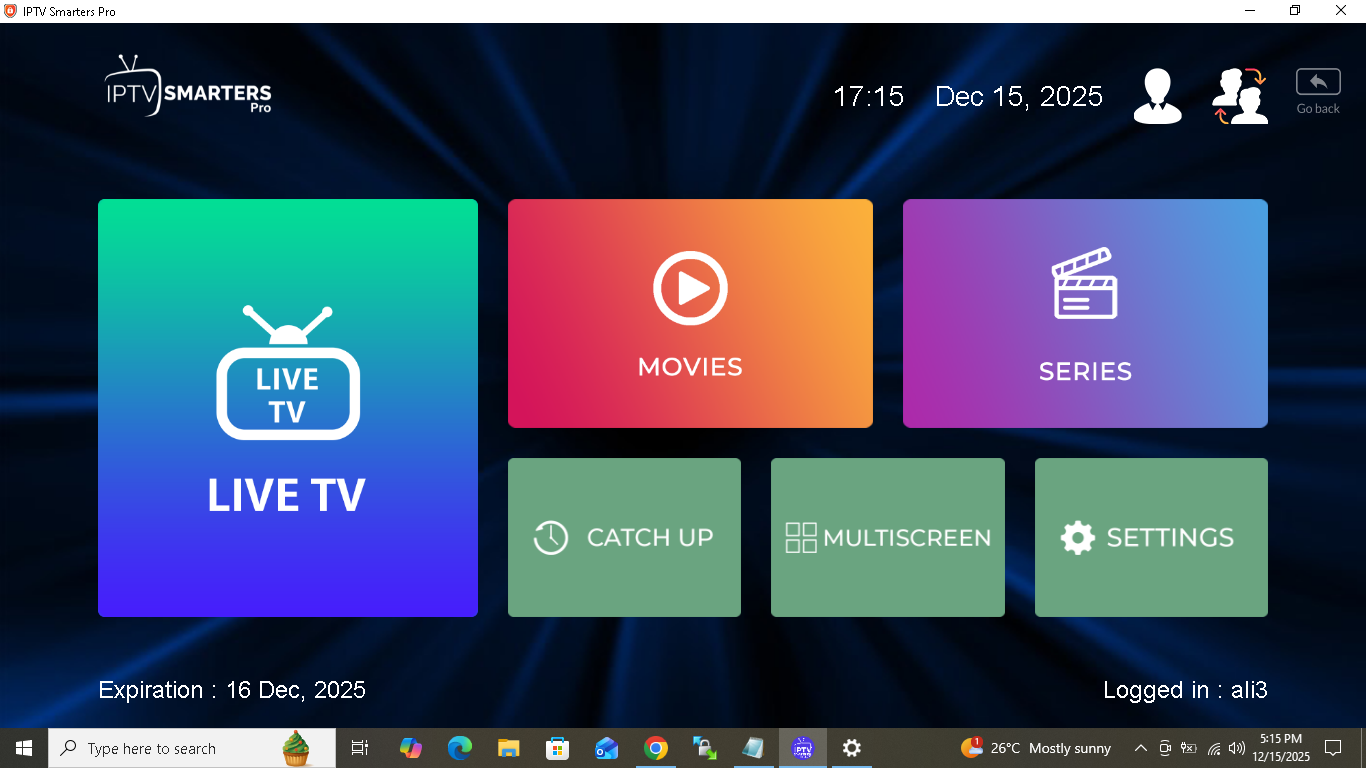This screenshot has width=1366, height=768.
Task: Open the CATCH UP tile
Action: tap(624, 537)
